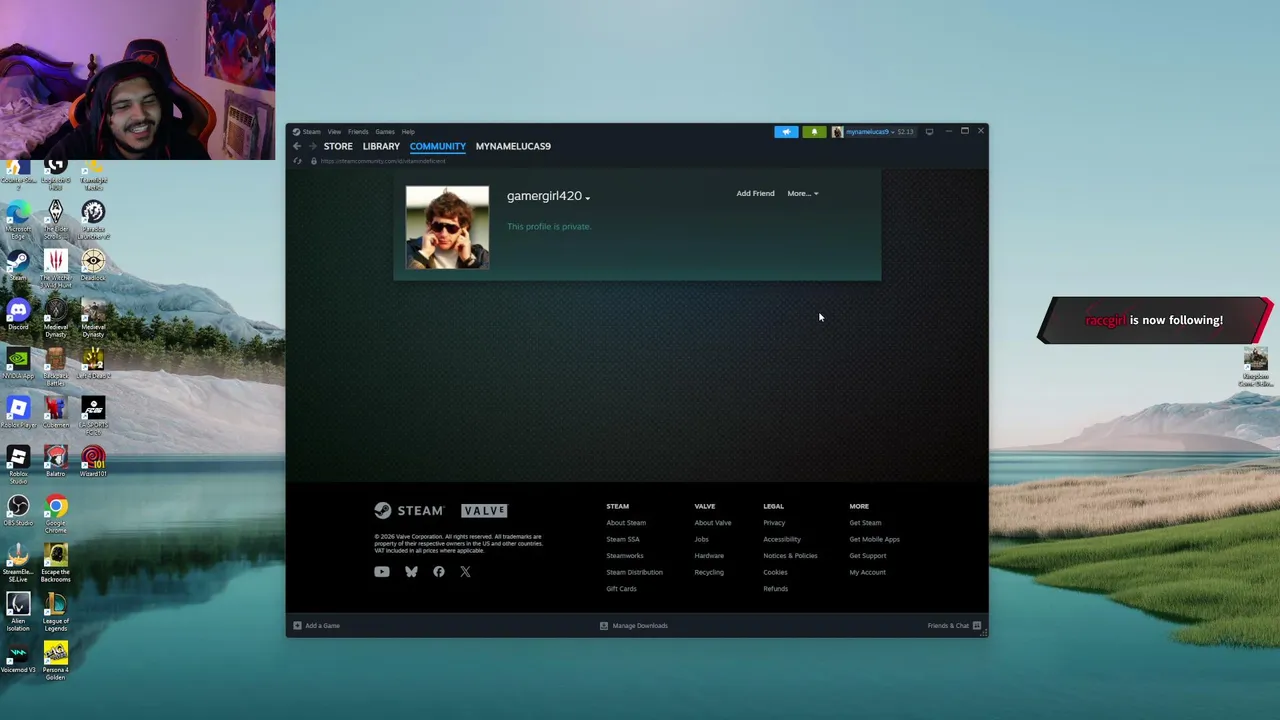Open League of Legends desktop shortcut
This screenshot has width=1280, height=720.
coord(56,612)
